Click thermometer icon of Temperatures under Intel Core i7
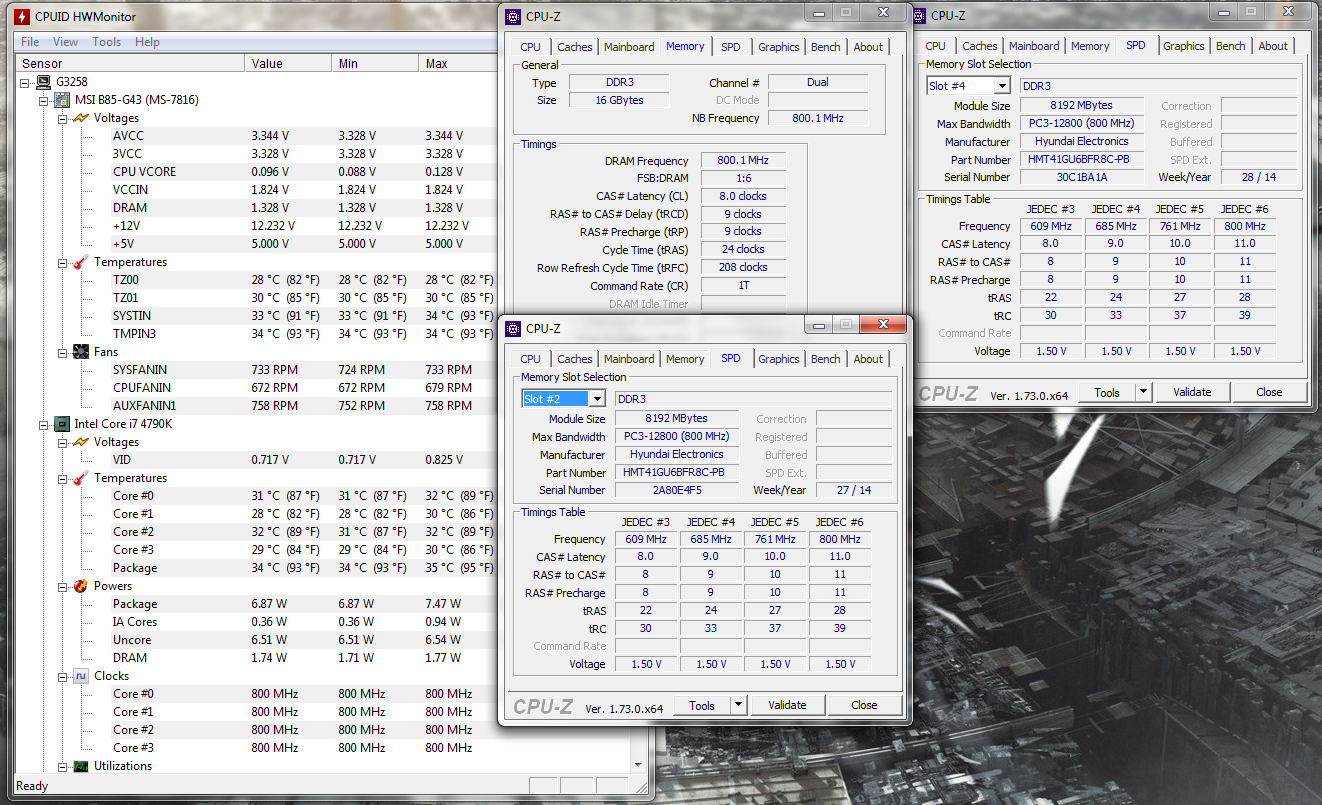The image size is (1322, 805). click(x=80, y=478)
